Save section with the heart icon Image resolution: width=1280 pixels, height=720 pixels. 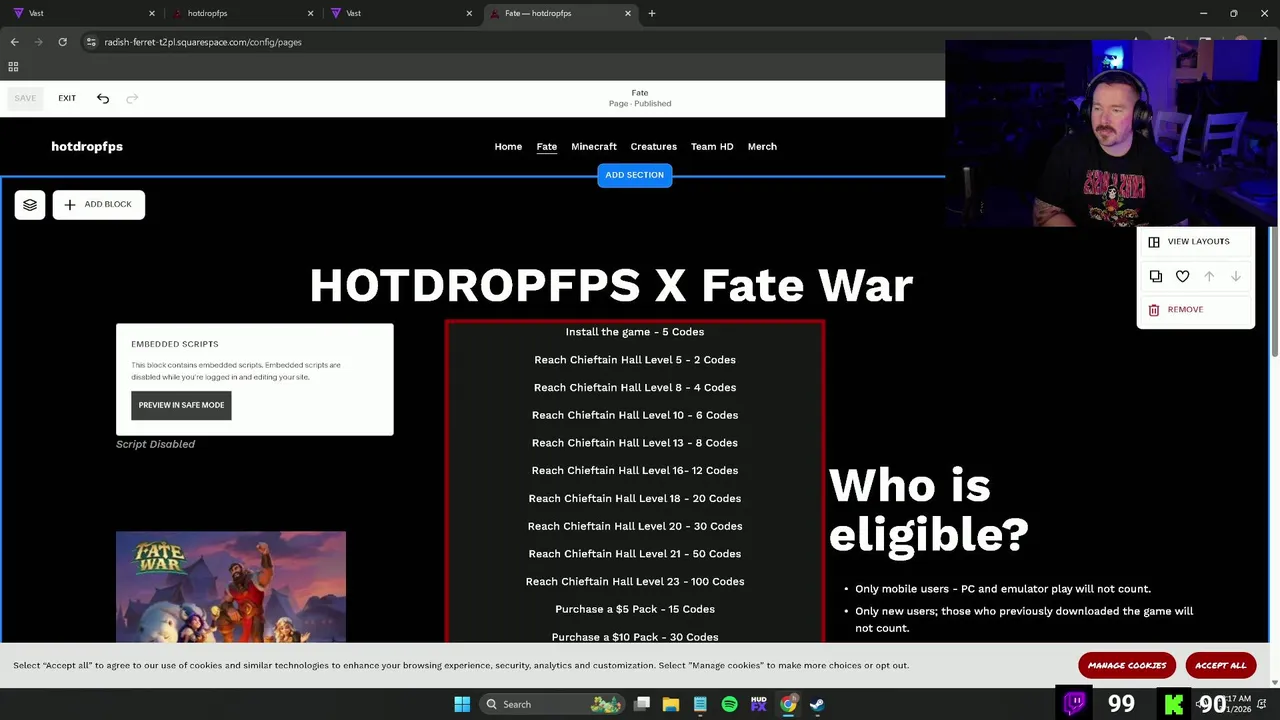[x=1183, y=276]
